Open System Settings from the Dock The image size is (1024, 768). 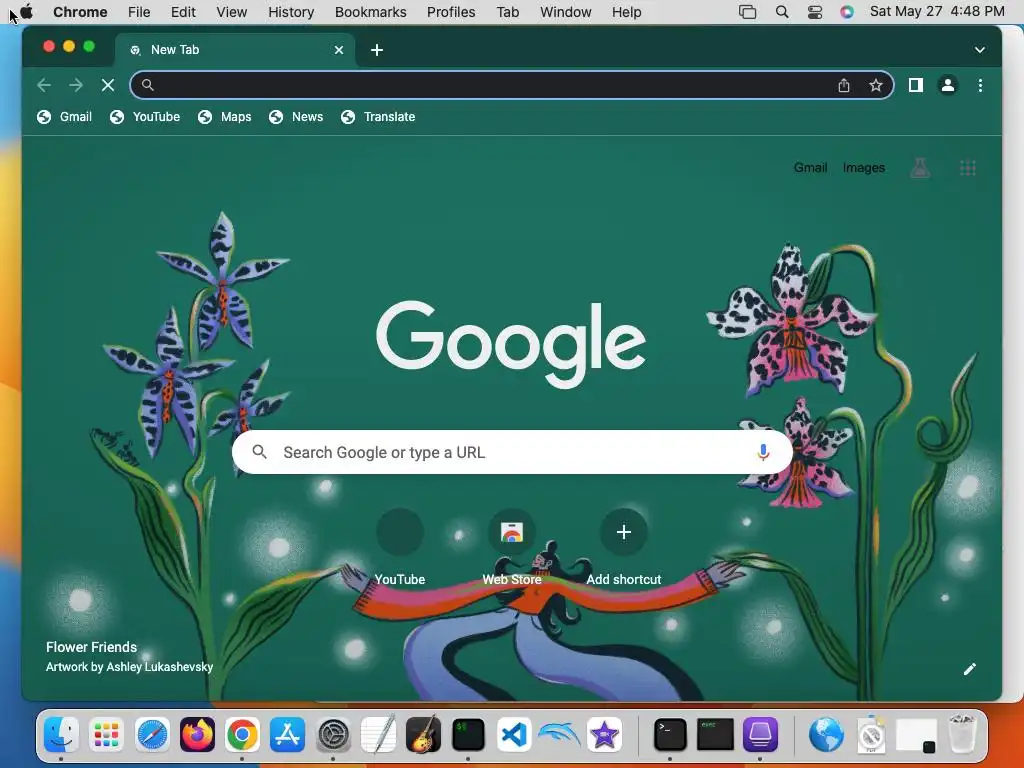(333, 735)
